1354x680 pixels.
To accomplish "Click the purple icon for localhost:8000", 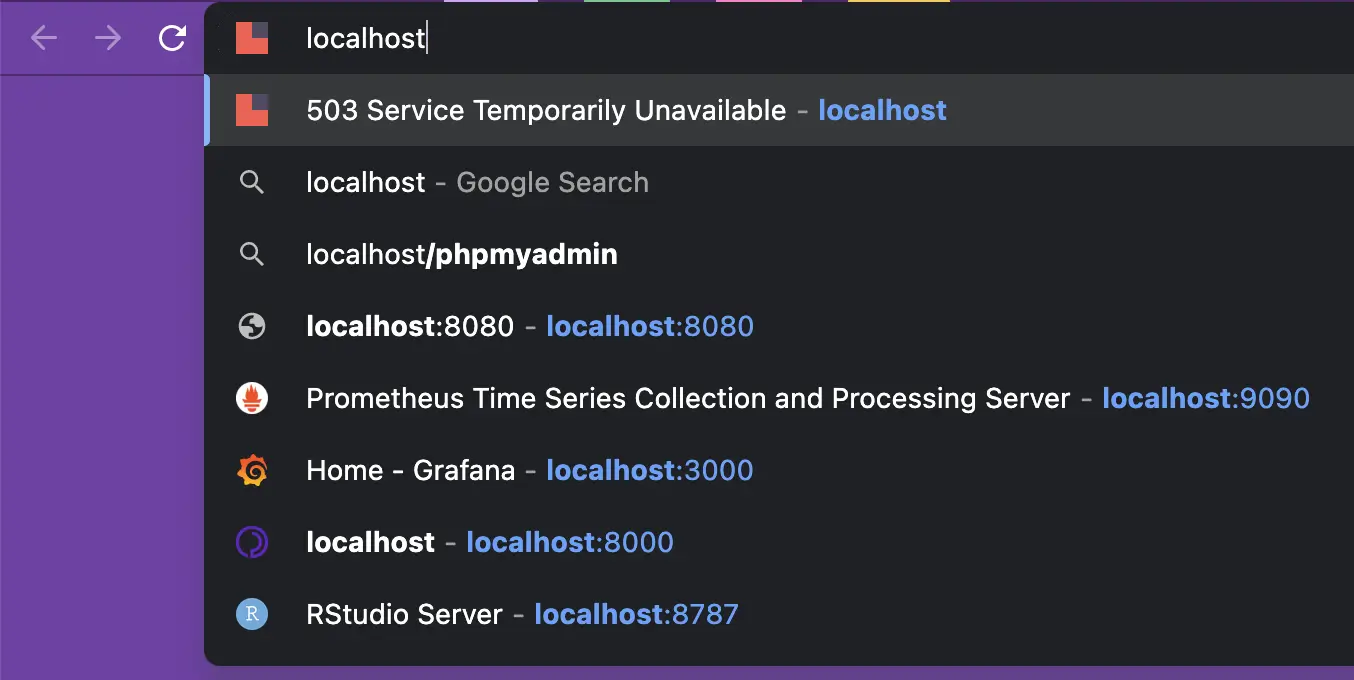I will coord(252,542).
